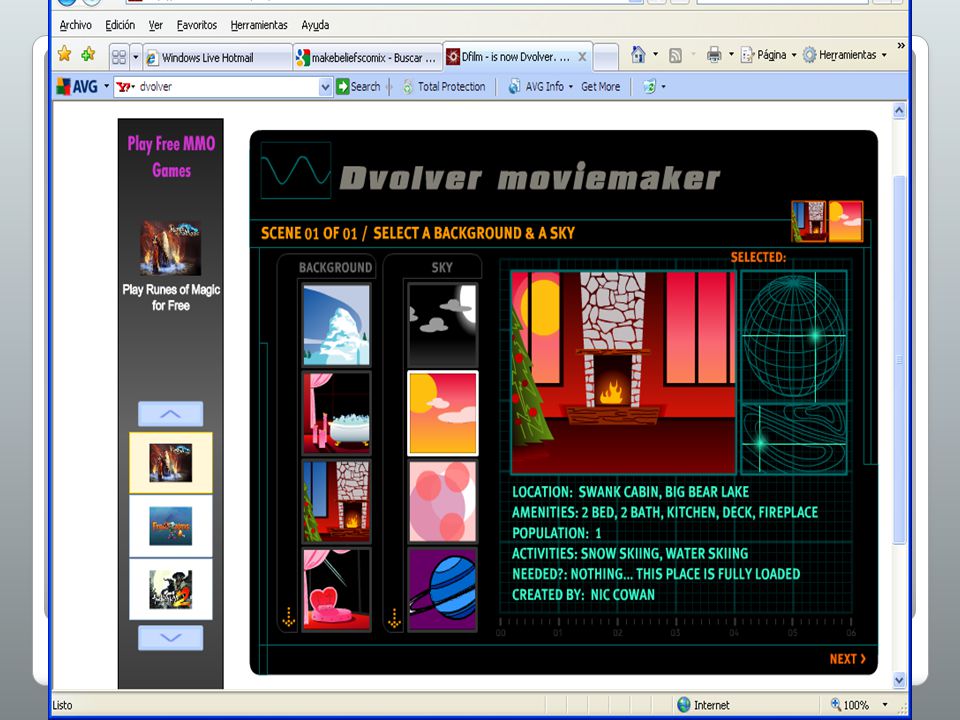The image size is (960, 720).
Task: Select the sunset sky option
Action: pos(443,413)
